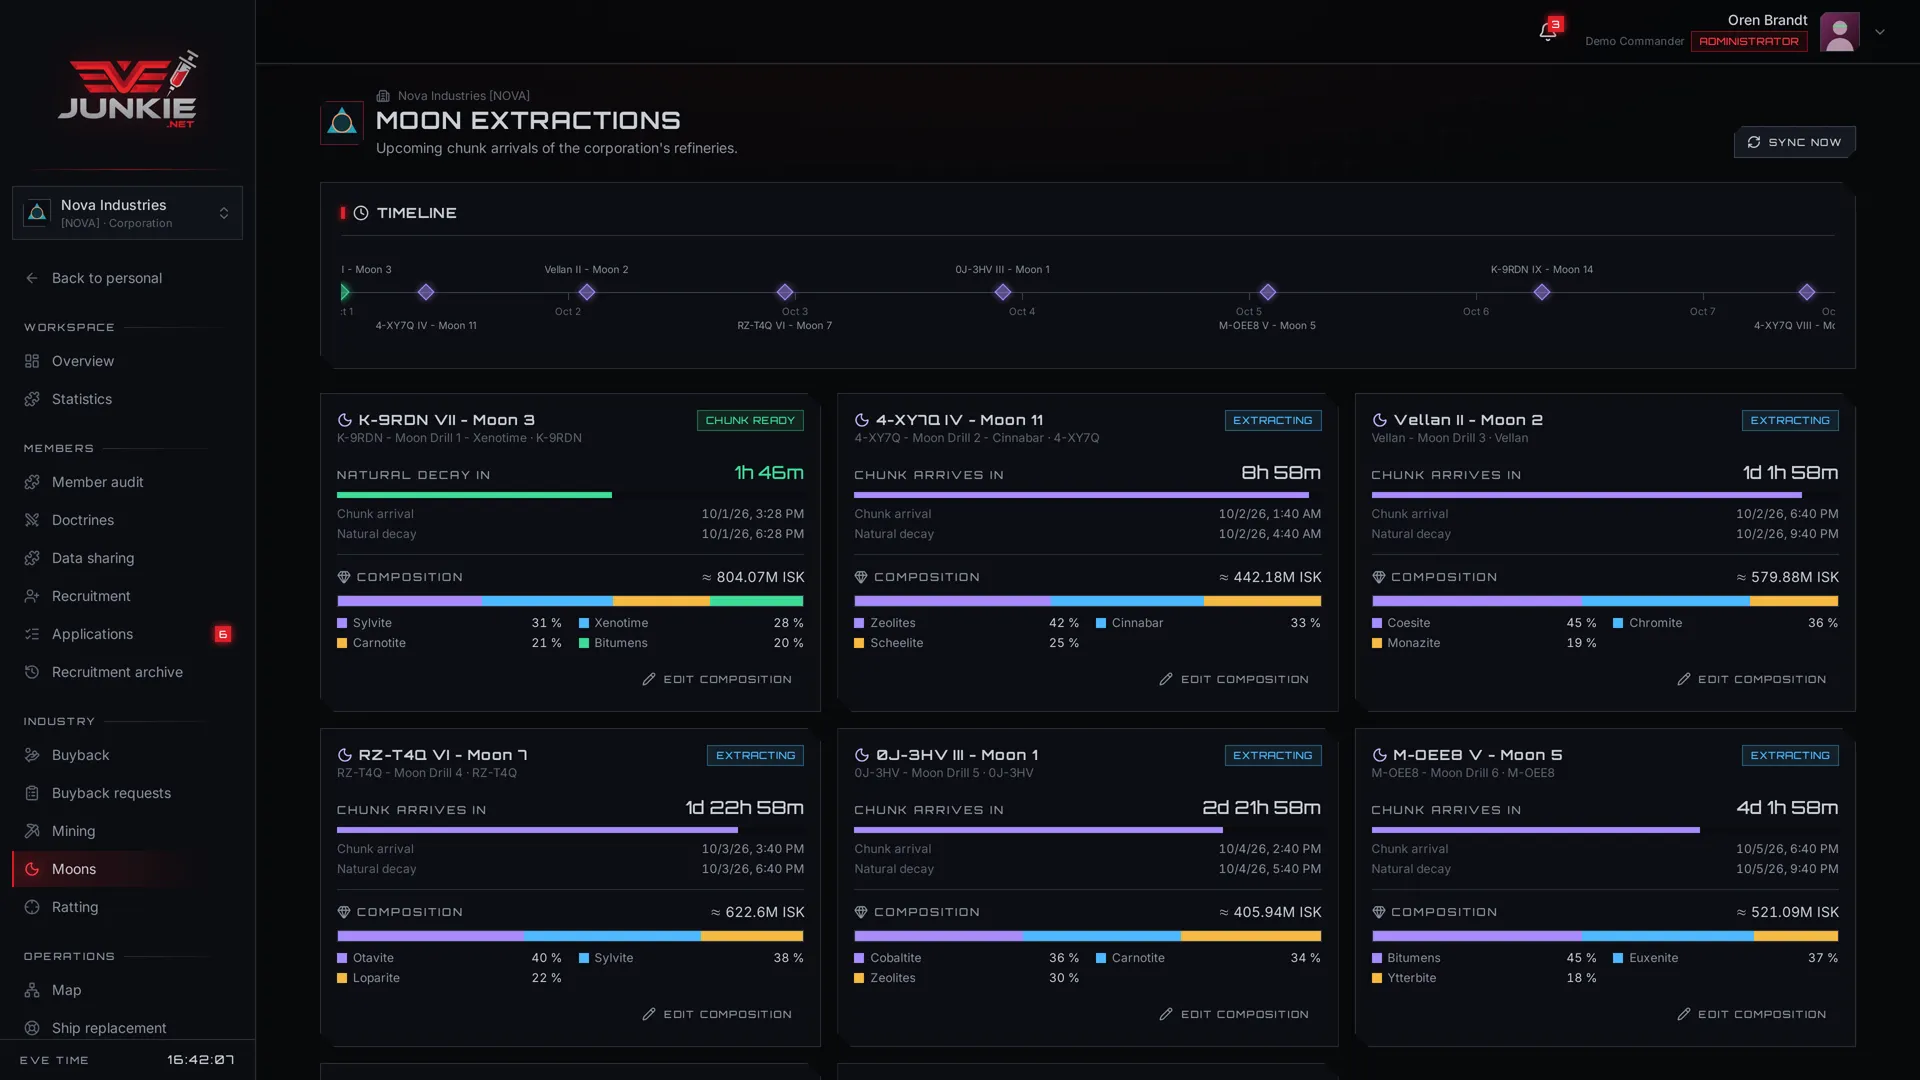The width and height of the screenshot is (1920, 1080).
Task: View Buyback requests
Action: point(127,793)
